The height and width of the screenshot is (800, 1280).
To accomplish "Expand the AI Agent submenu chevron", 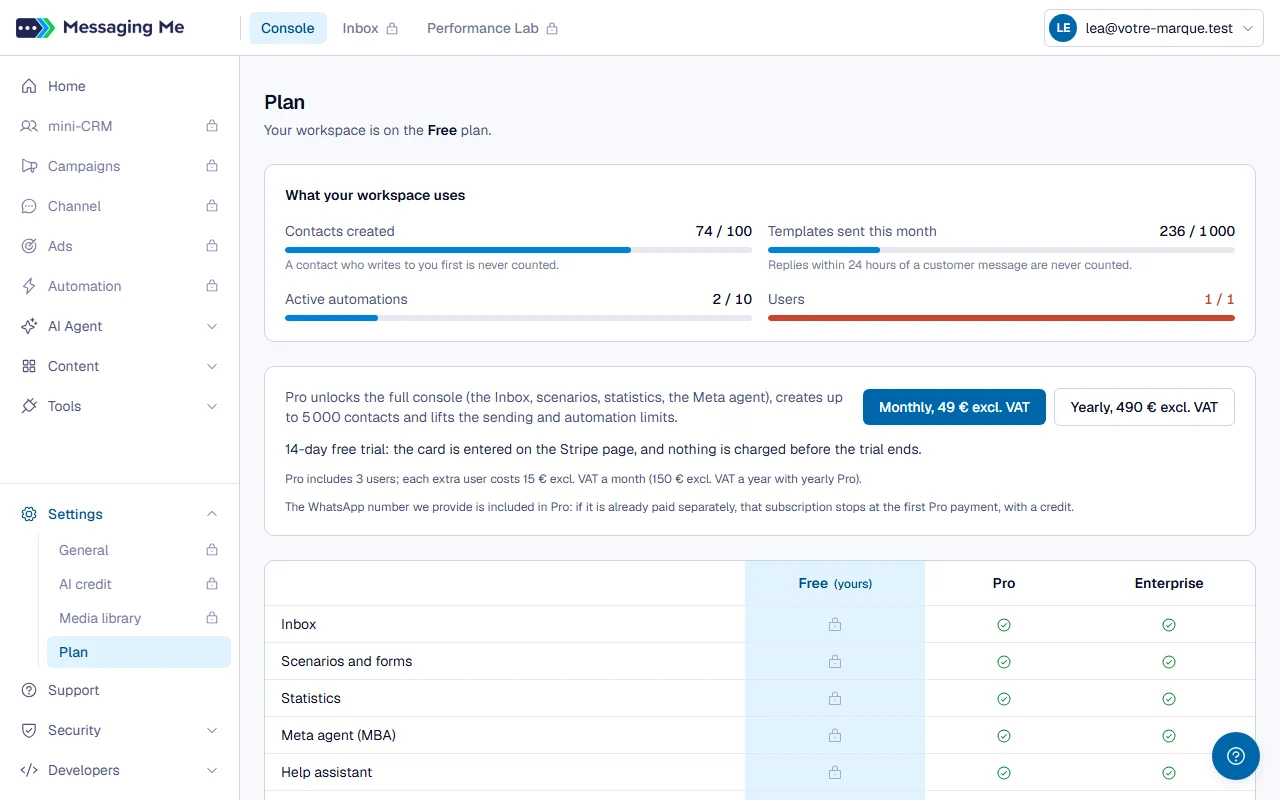I will [212, 326].
